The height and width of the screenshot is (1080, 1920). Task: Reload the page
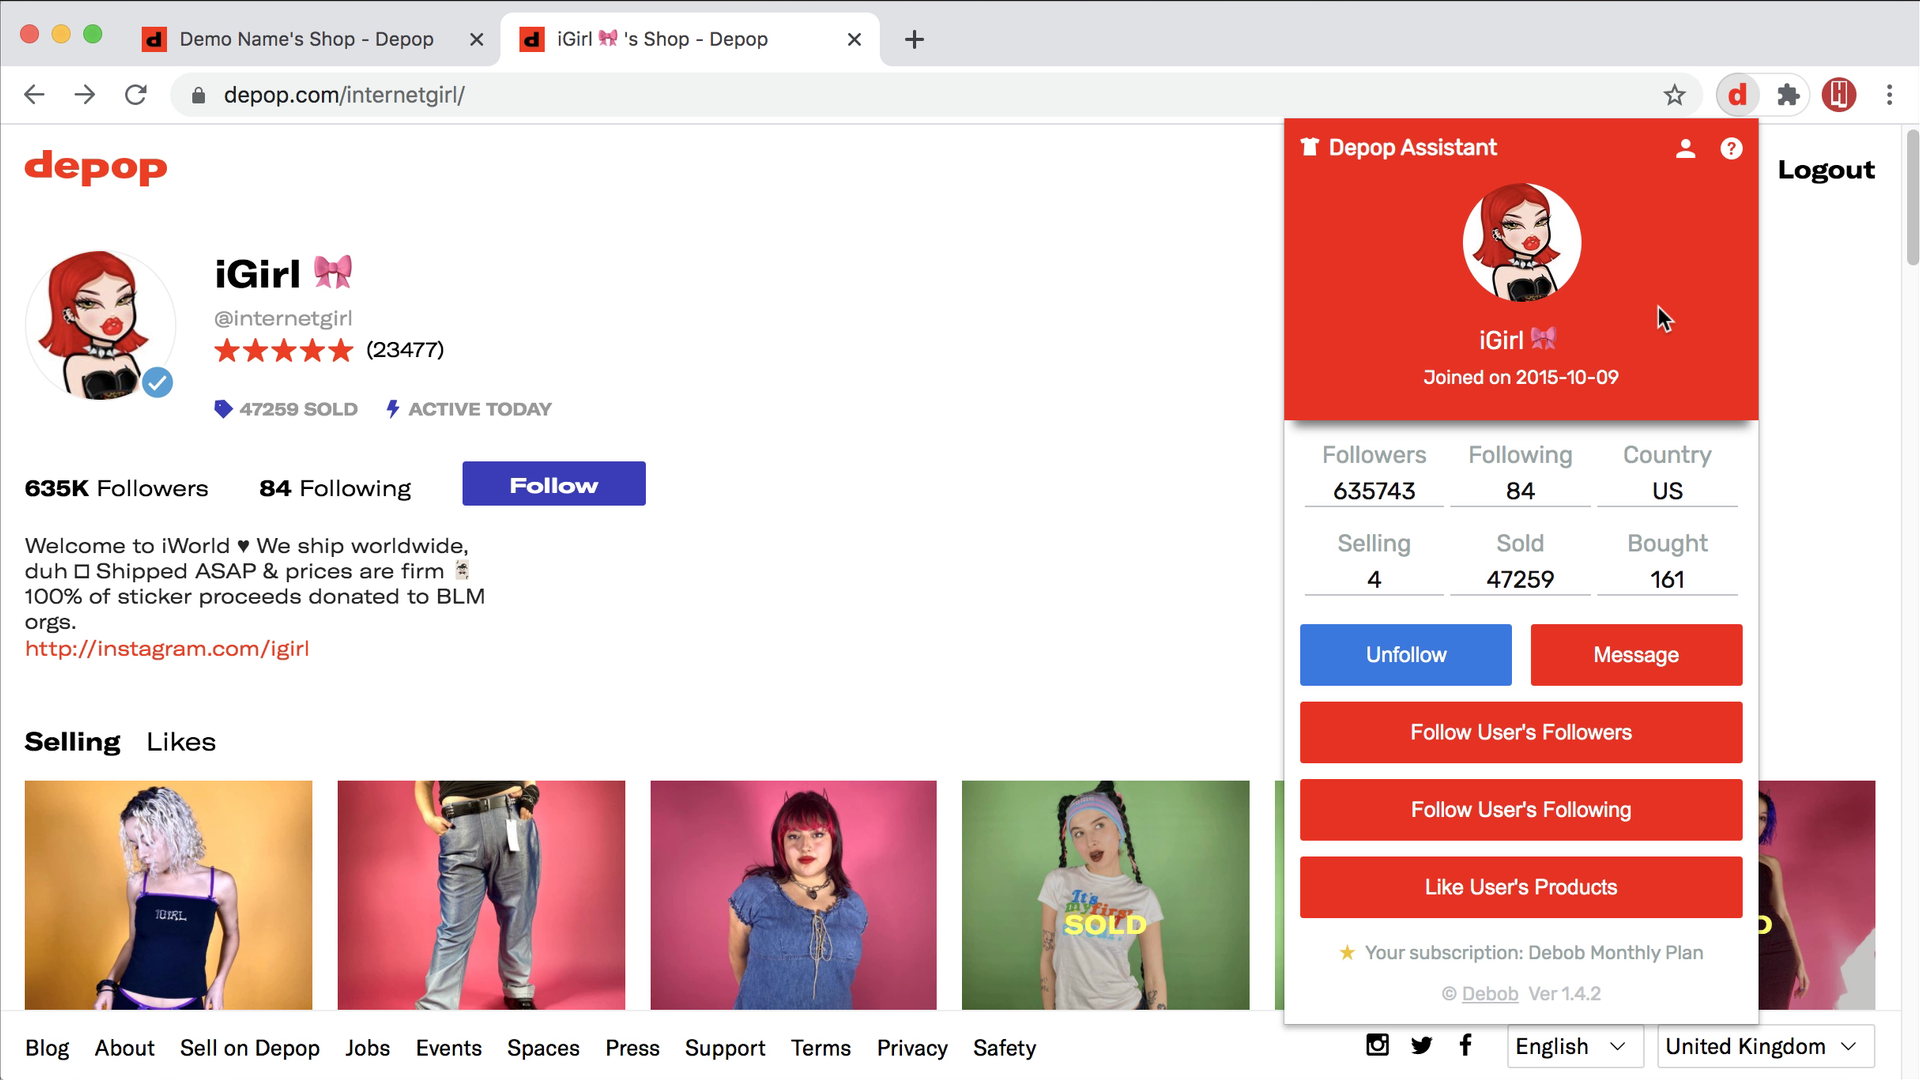pos(136,95)
